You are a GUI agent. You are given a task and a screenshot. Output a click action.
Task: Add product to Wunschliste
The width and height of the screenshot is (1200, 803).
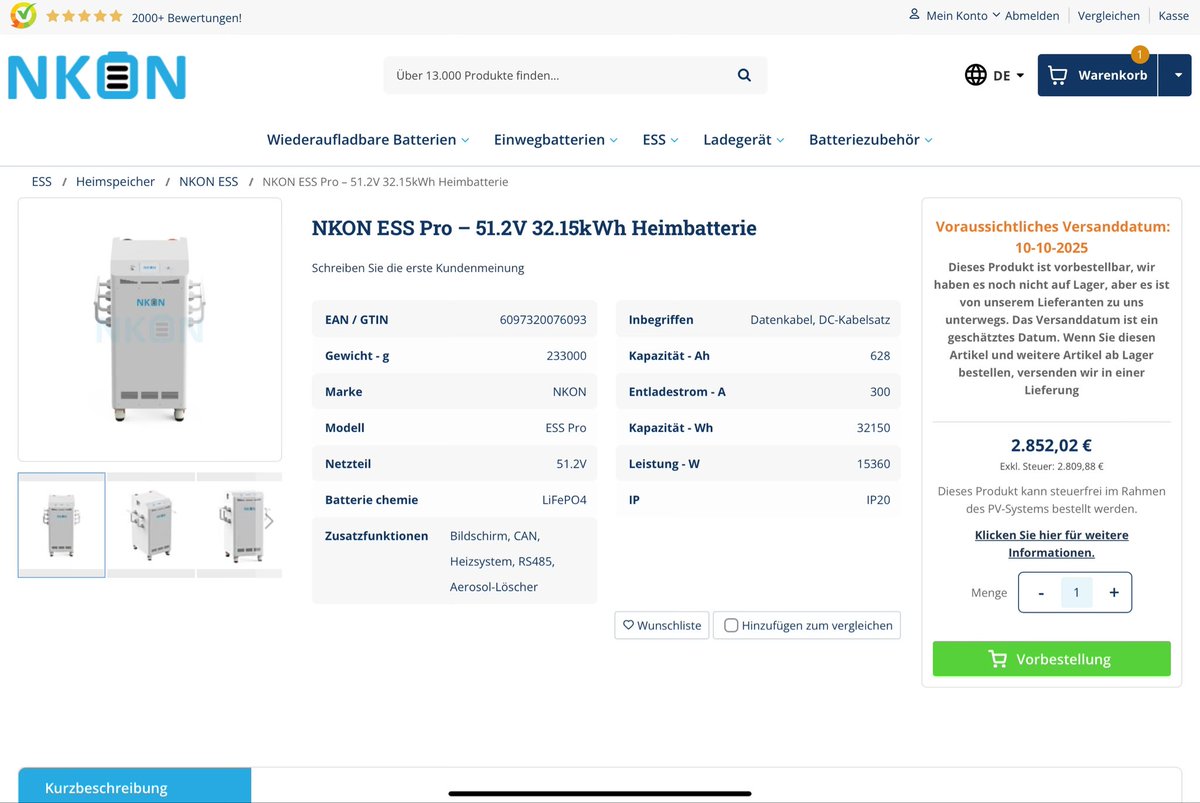[662, 625]
